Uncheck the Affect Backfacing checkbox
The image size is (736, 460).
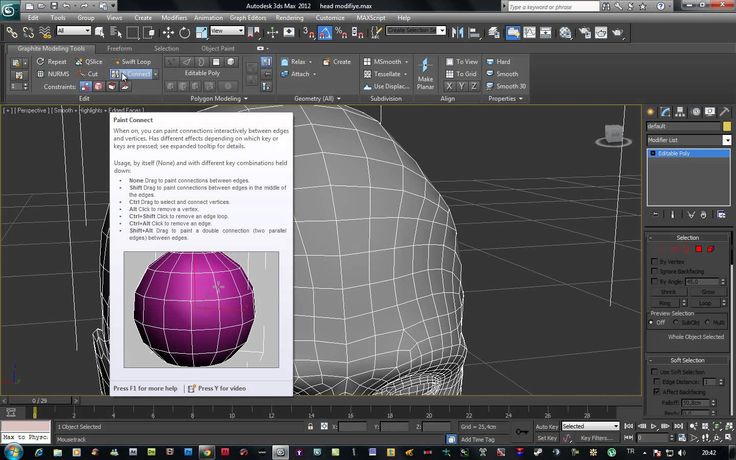click(x=657, y=391)
